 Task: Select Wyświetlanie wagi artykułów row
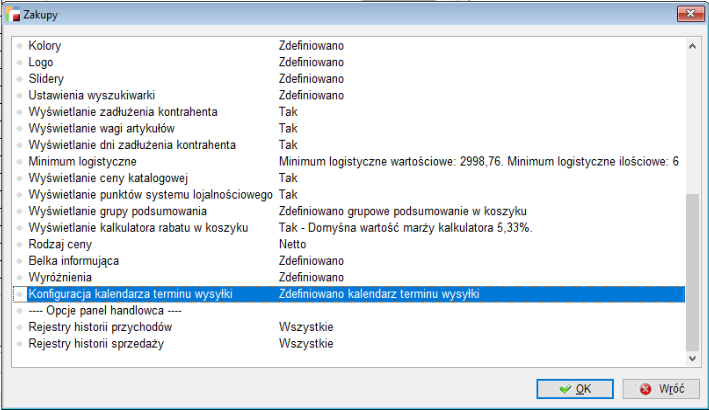[x=101, y=129]
